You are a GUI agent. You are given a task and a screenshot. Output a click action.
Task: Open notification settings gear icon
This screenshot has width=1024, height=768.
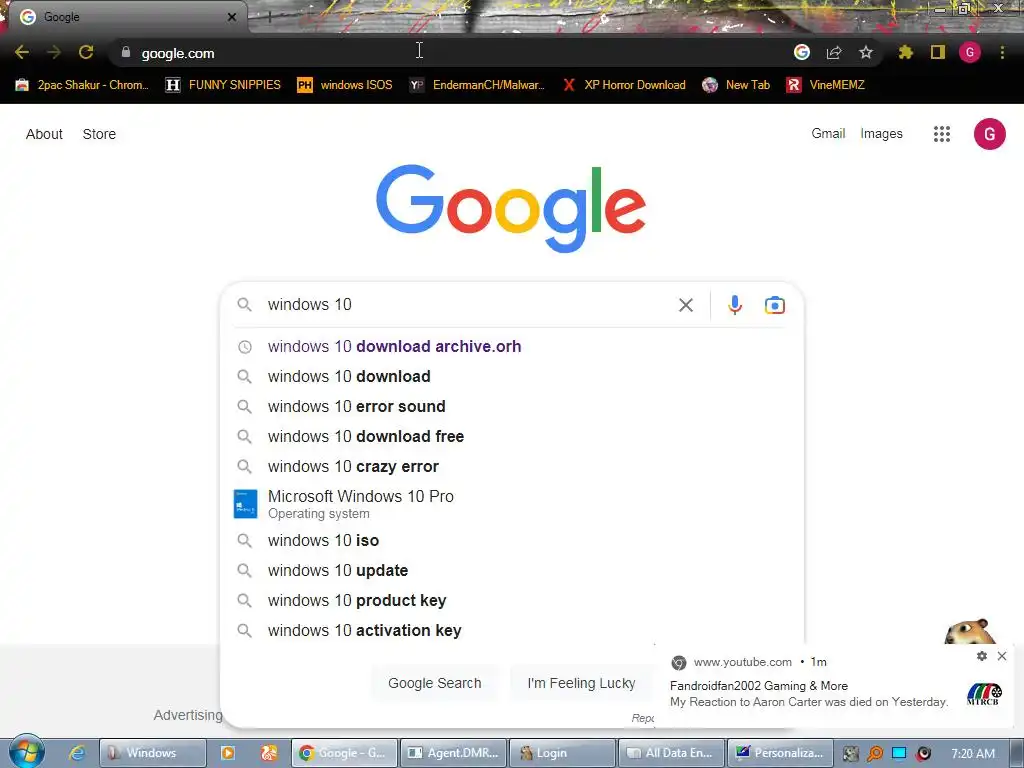(x=982, y=656)
